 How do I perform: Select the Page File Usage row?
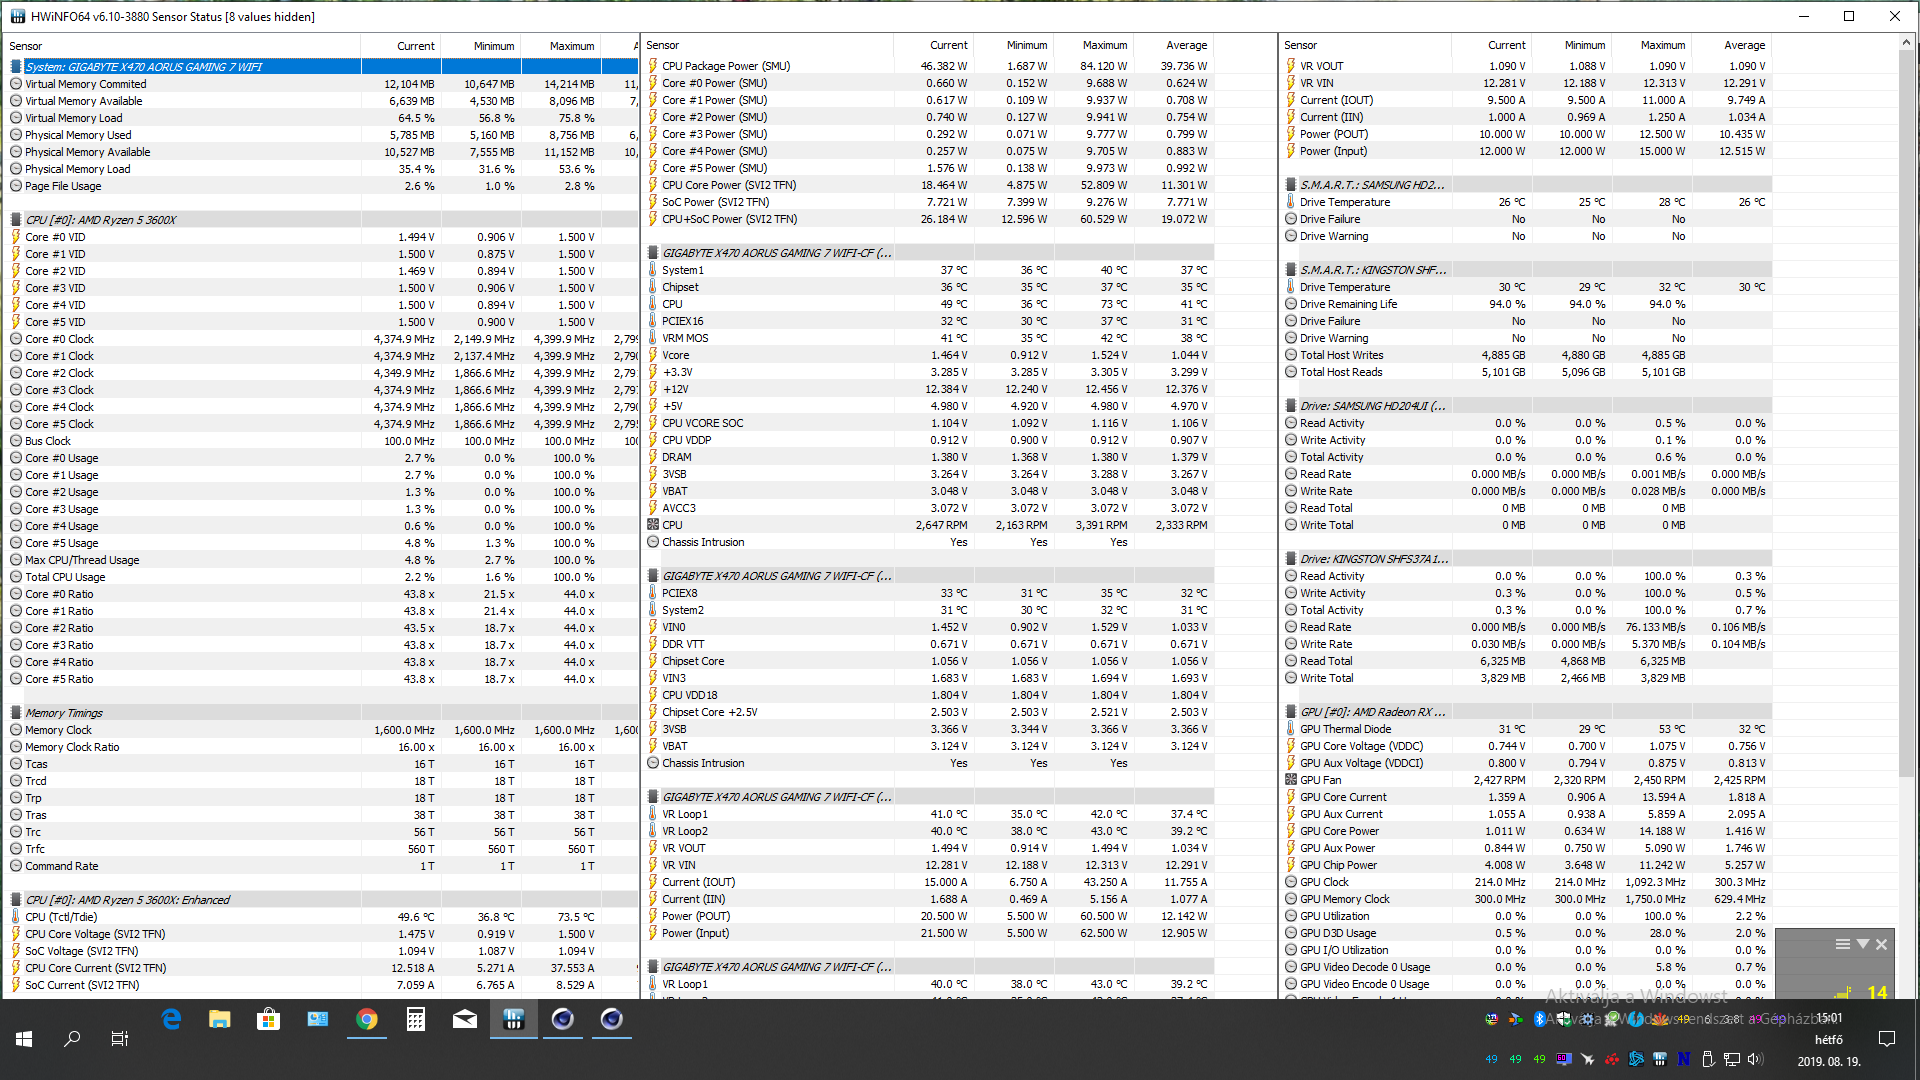[323, 186]
